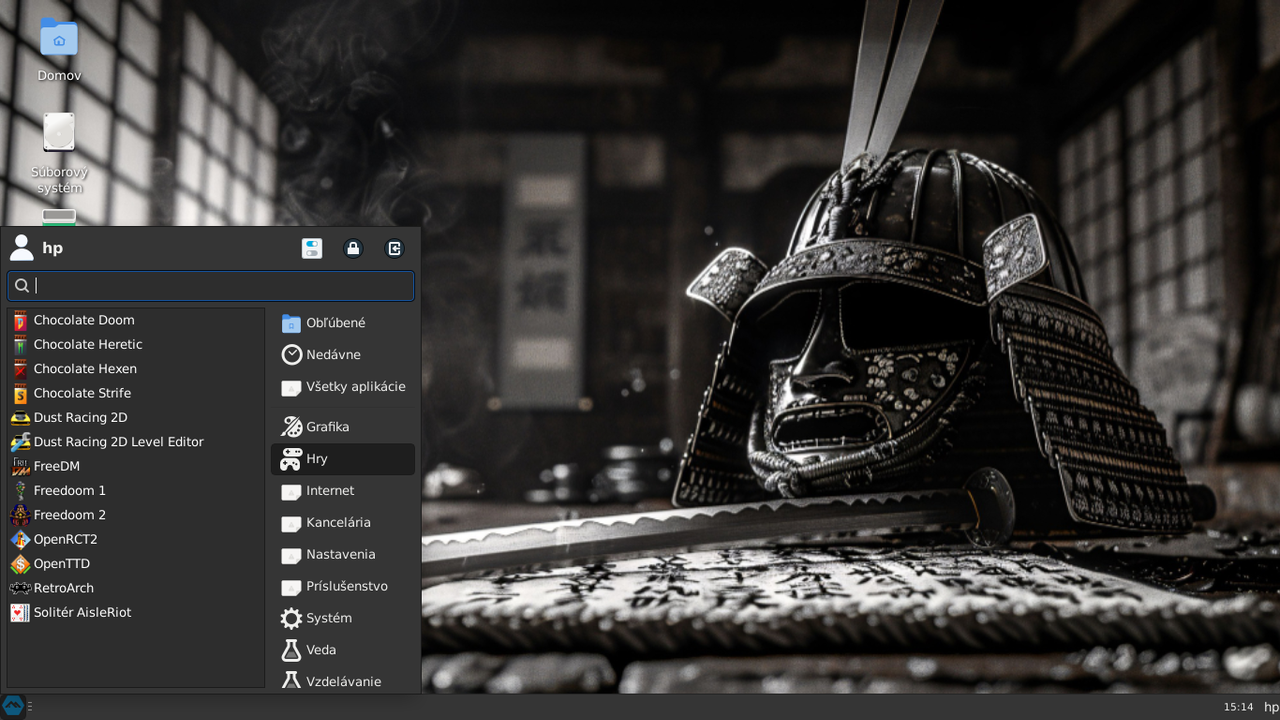1280x720 pixels.
Task: Select the Hry category
Action: coord(343,459)
